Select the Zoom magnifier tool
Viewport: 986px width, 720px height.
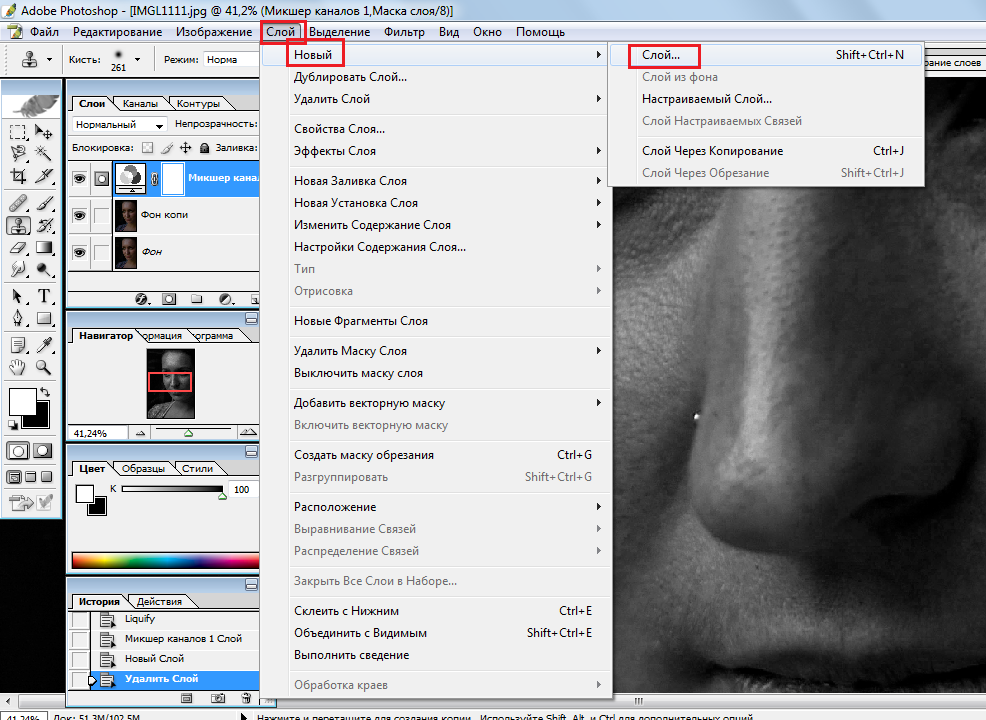coord(43,367)
